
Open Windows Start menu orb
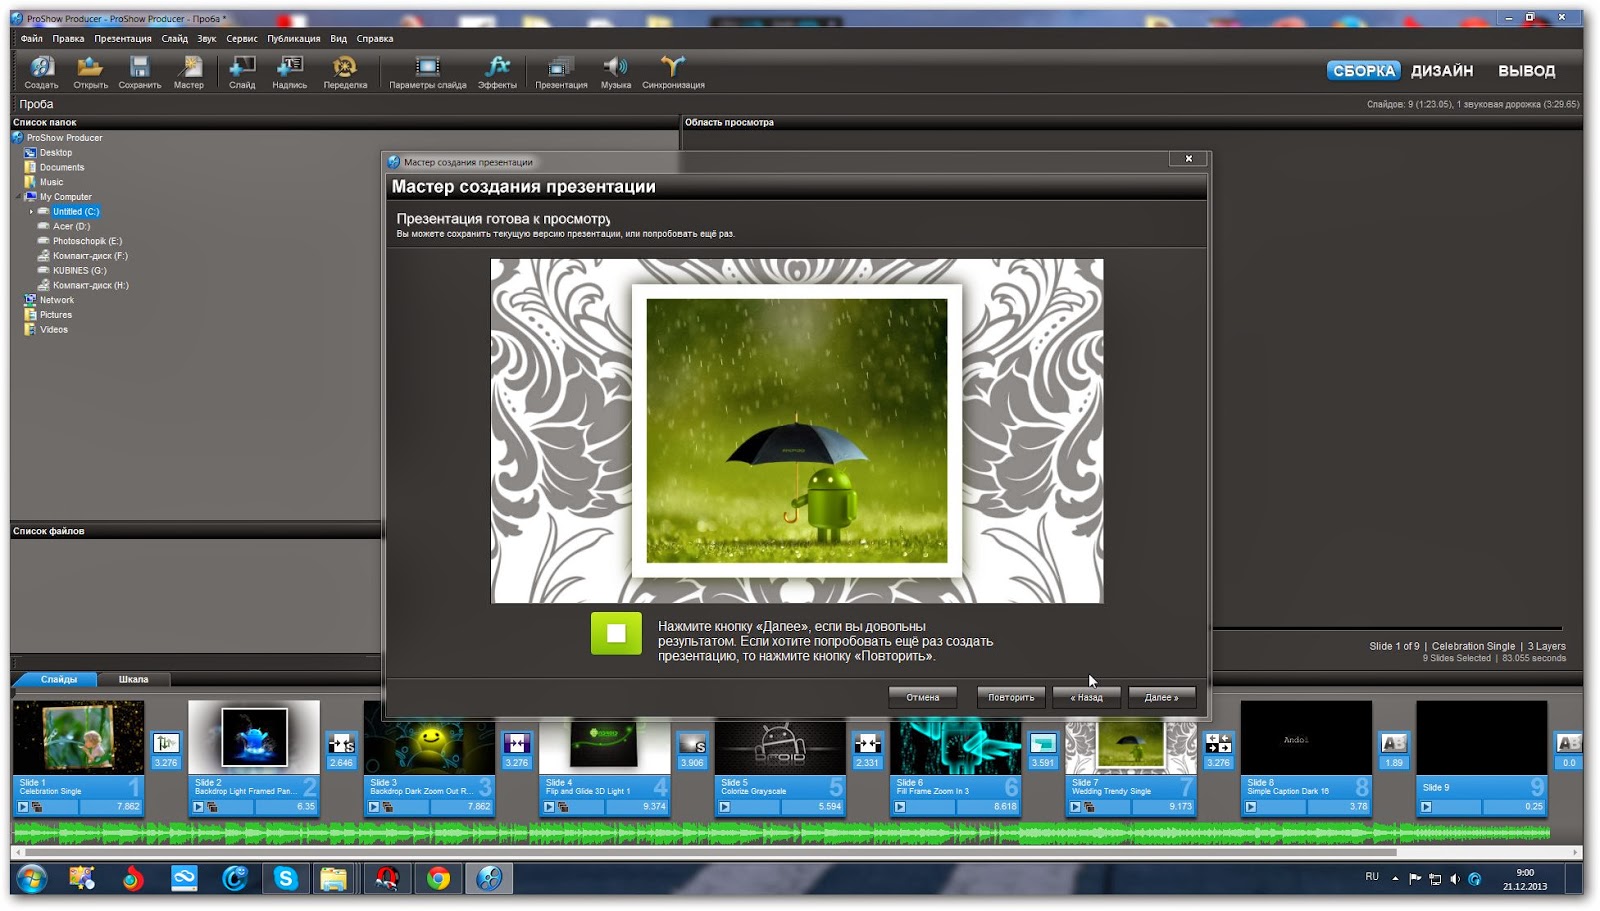pos(32,878)
